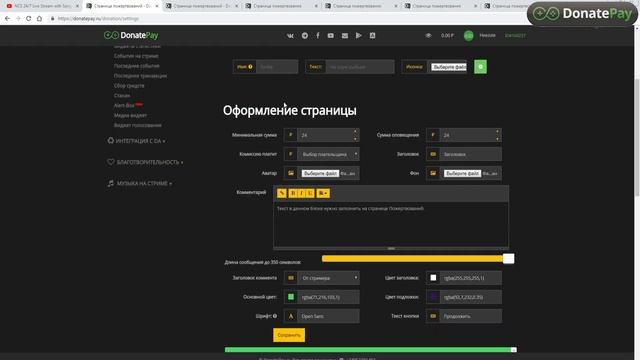The width and height of the screenshot is (640, 360).
Task: Click the Текст кнопки input field
Action: click(471, 316)
